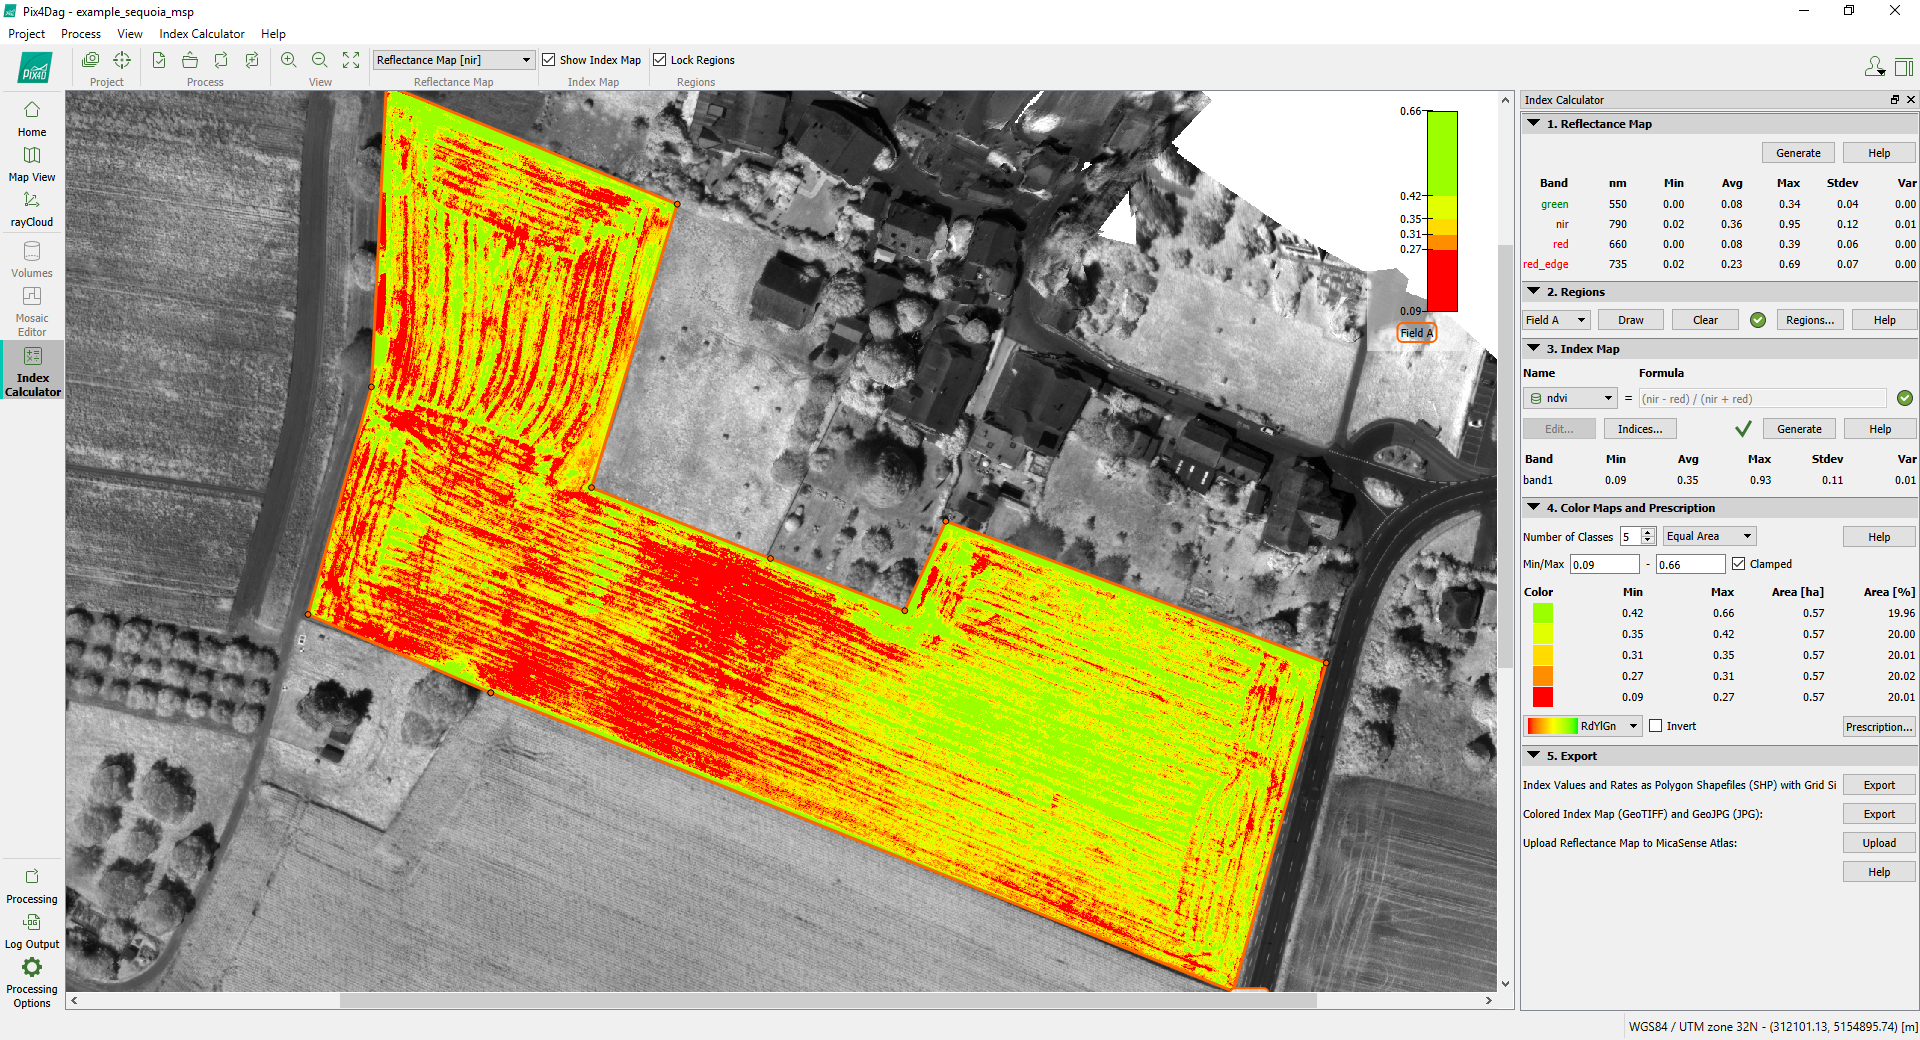This screenshot has height=1040, width=1920.
Task: Collapse 3. Index Map section
Action: pyautogui.click(x=1534, y=348)
